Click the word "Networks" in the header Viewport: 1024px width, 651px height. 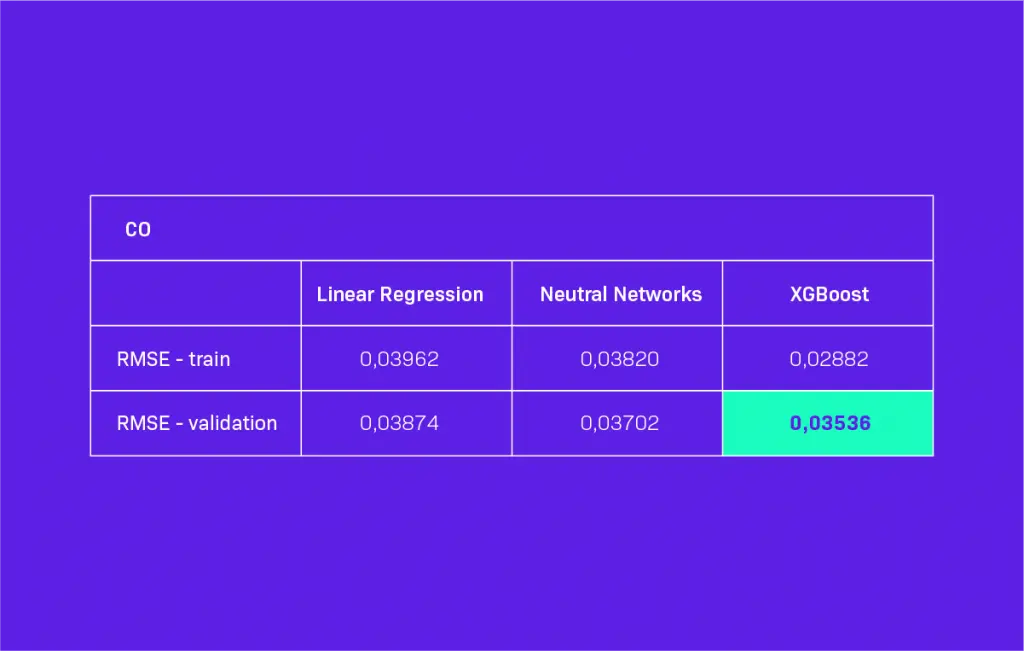[657, 294]
